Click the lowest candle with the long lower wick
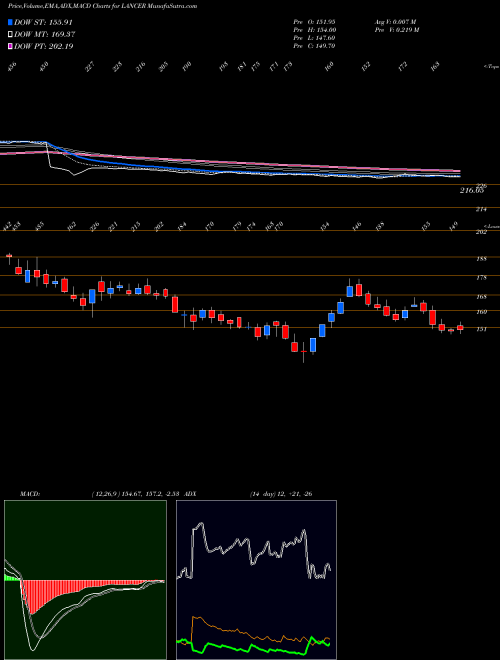Viewport: 500px width, 660px height. coord(303,351)
